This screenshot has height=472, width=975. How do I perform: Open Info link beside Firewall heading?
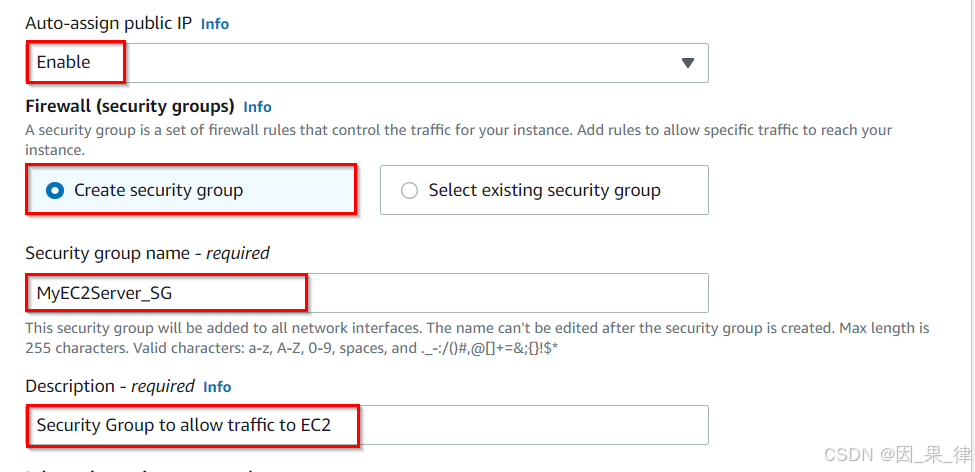pos(257,106)
